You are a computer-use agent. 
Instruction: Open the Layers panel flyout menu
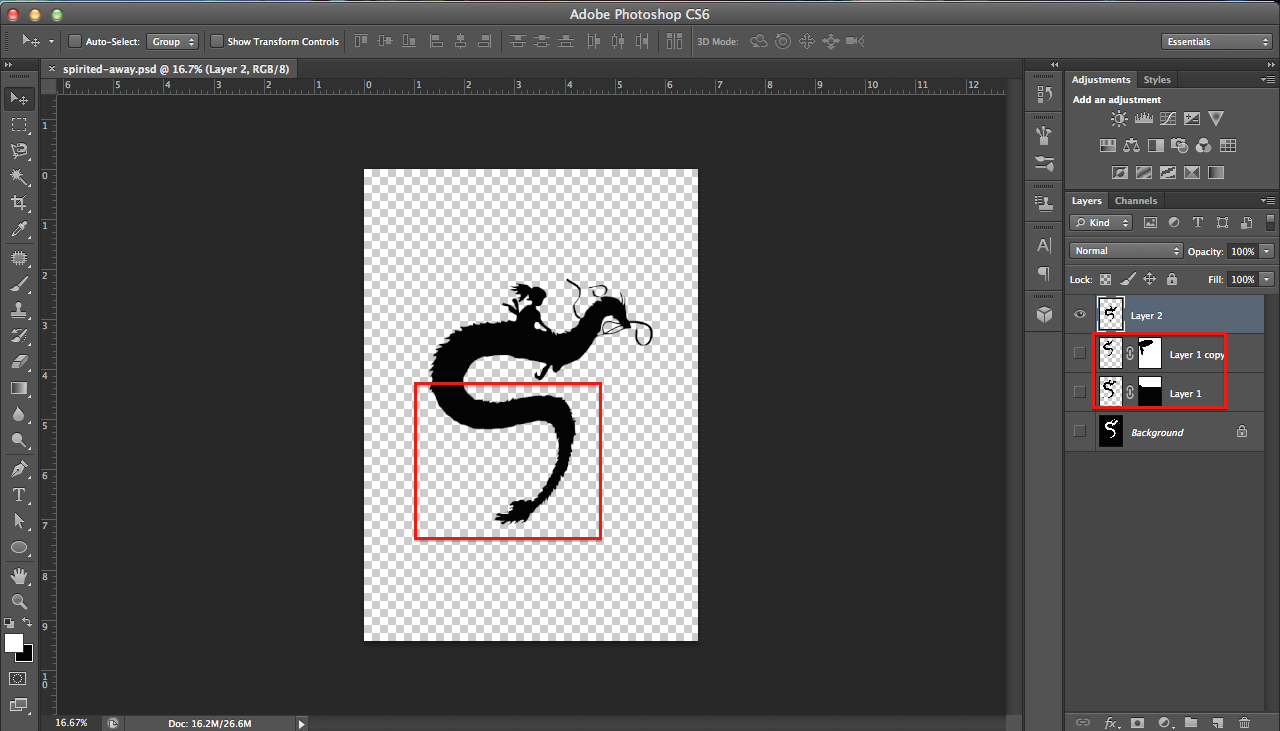click(1268, 200)
